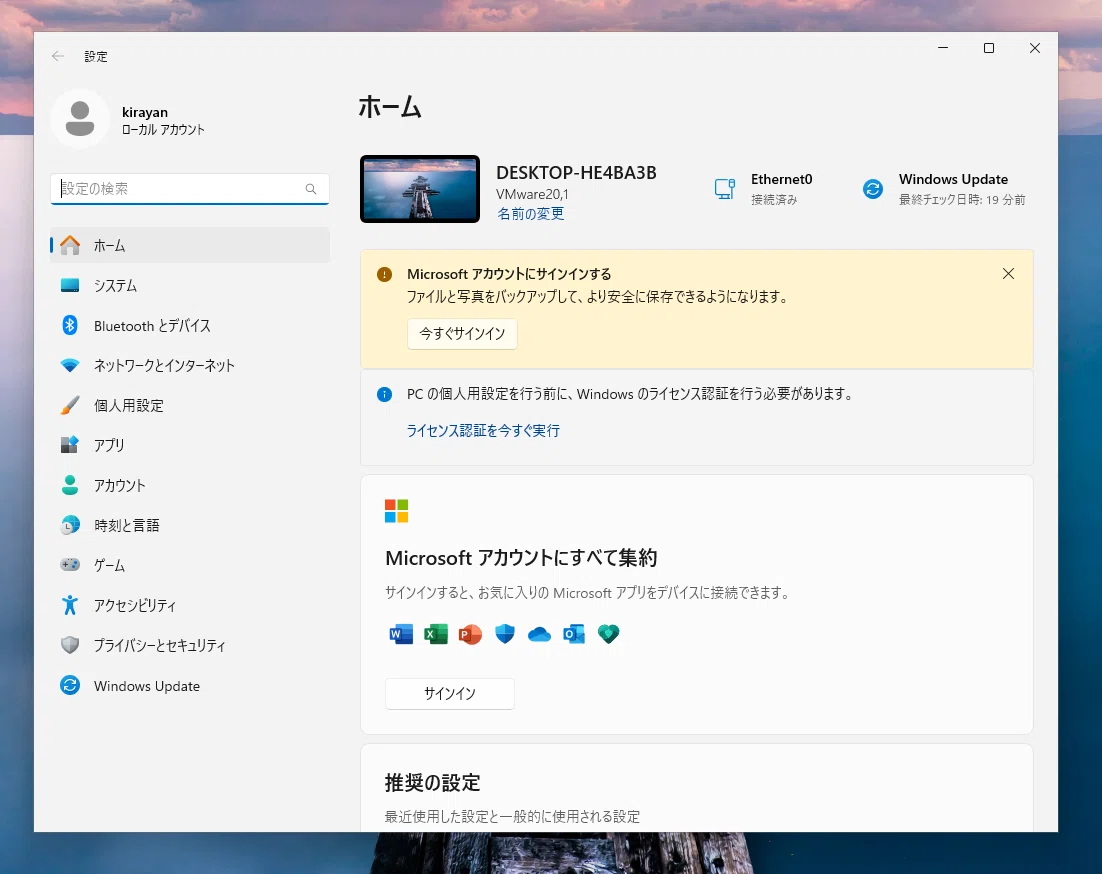Image resolution: width=1102 pixels, height=874 pixels.
Task: Click the Word app icon
Action: tap(401, 634)
